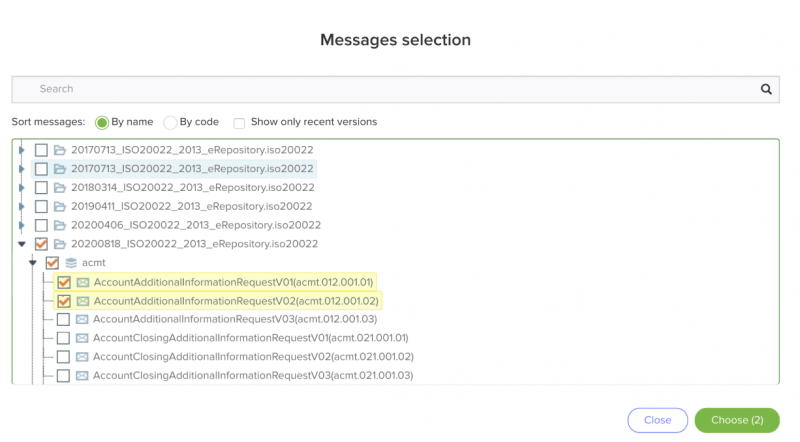Select highlighted 20170713_ISO20022 repository row
Image resolution: width=800 pixels, height=442 pixels.
tap(174, 169)
